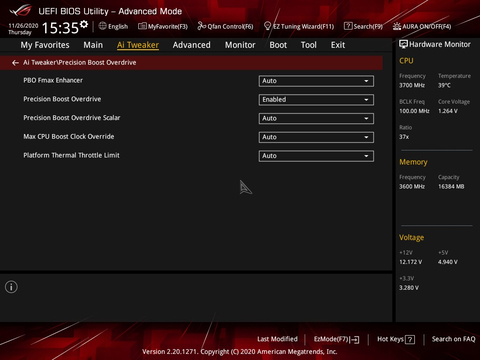Screen dimensions: 480x360
Task: Click the EzMode exit arrow icon
Action: coord(355,339)
